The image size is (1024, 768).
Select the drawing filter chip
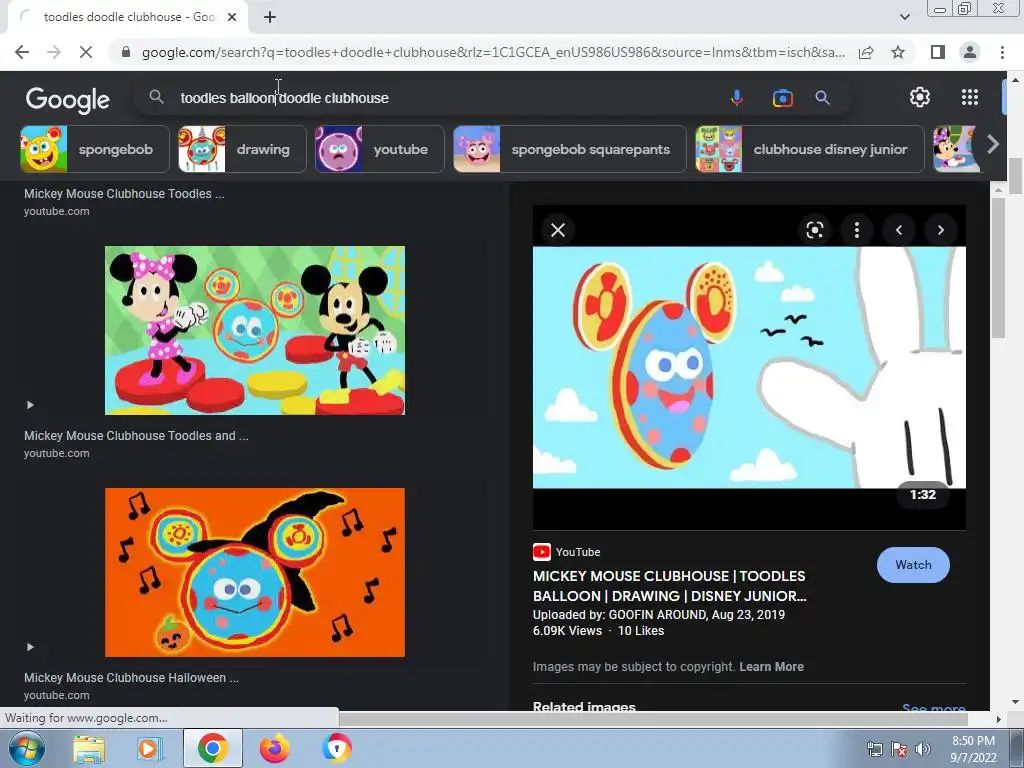click(x=242, y=149)
